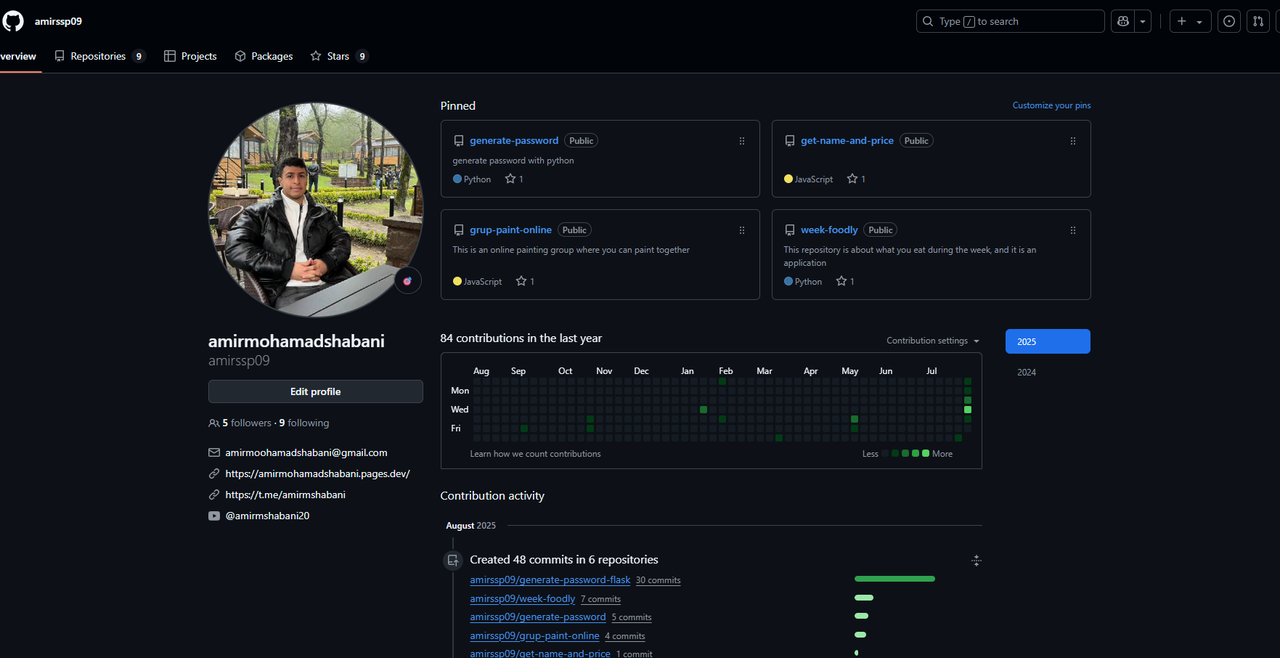Select the 2025 contribution year
This screenshot has height=658, width=1280.
pos(1048,342)
